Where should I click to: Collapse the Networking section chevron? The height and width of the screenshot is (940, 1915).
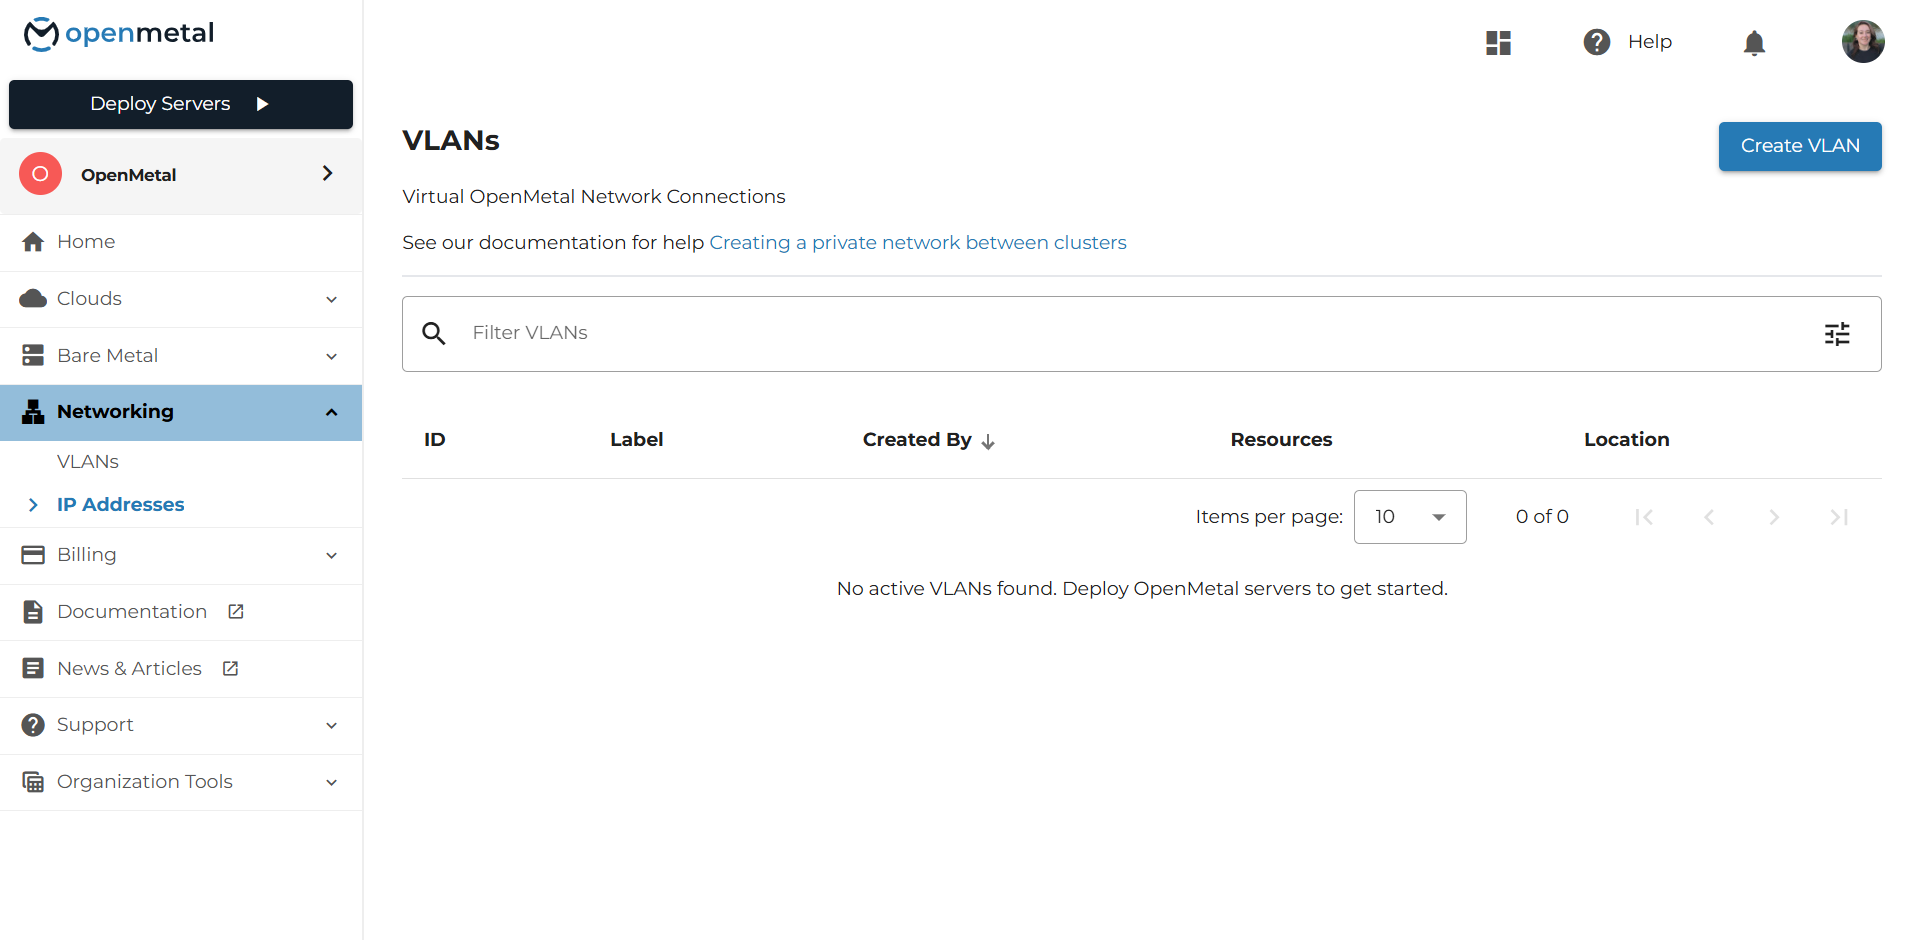pos(331,412)
